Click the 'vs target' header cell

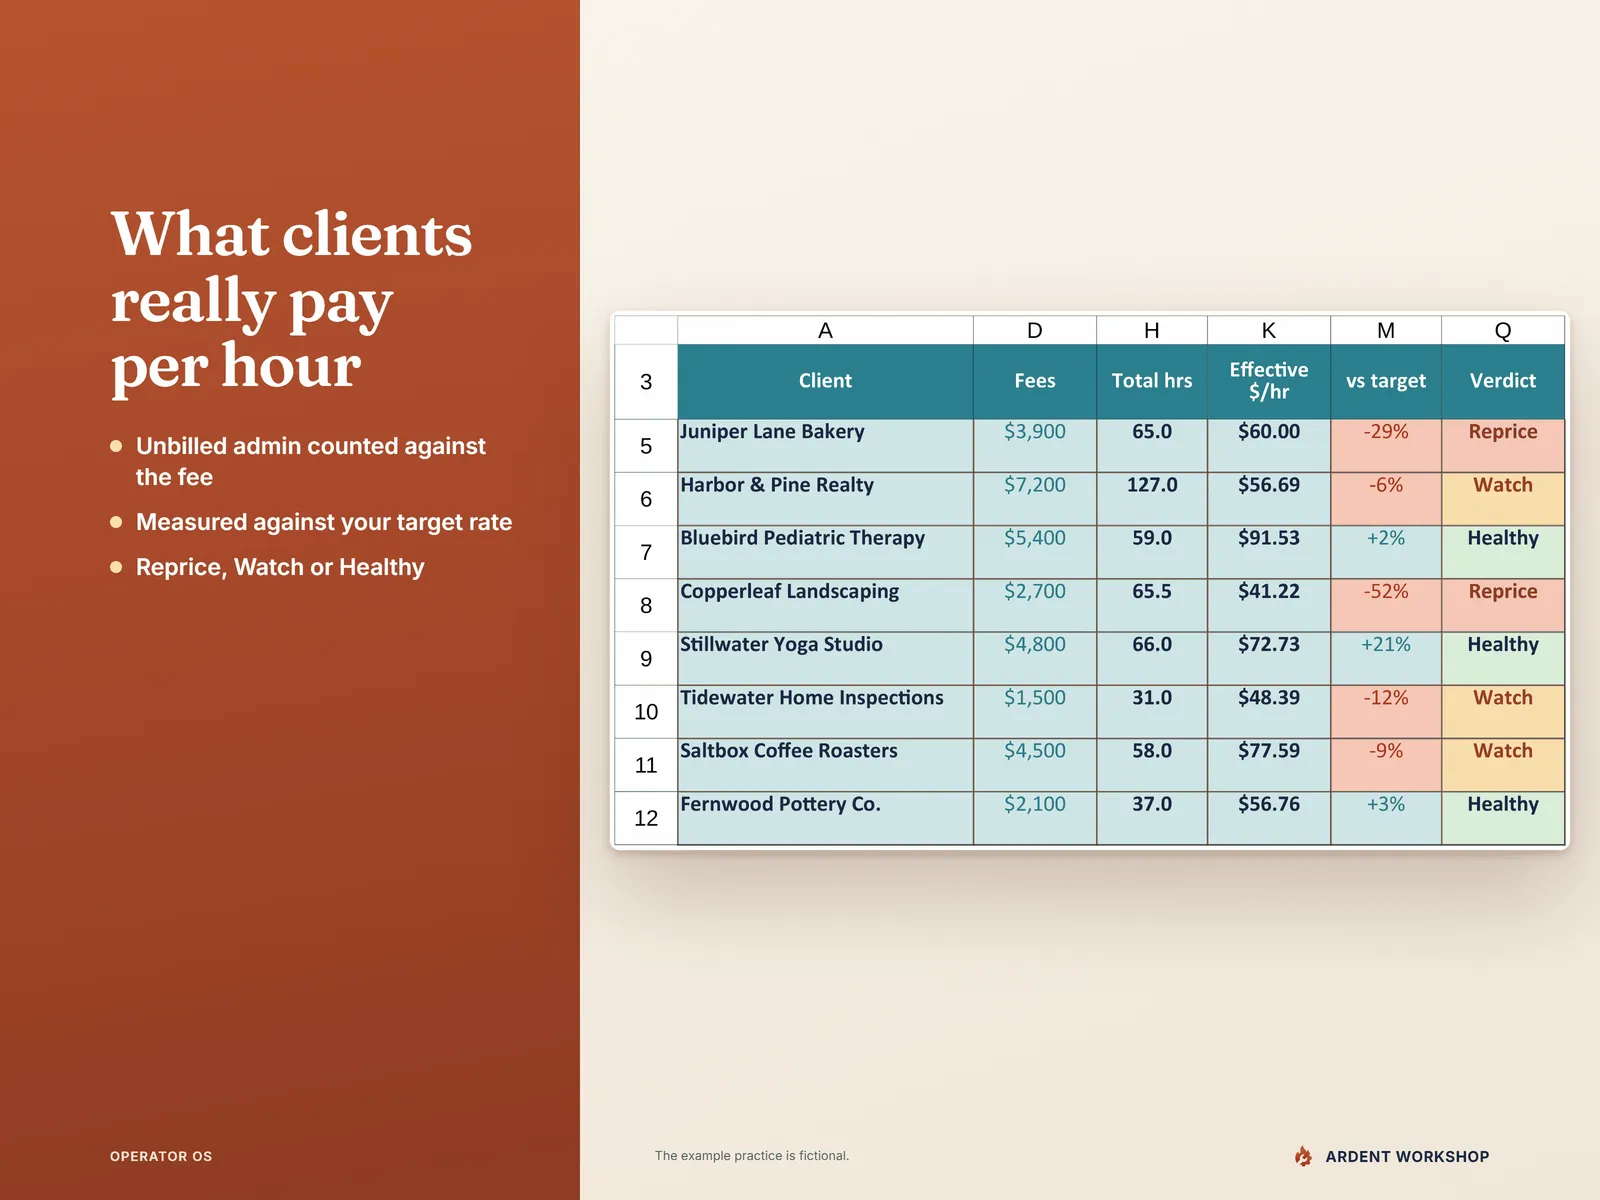click(1386, 382)
